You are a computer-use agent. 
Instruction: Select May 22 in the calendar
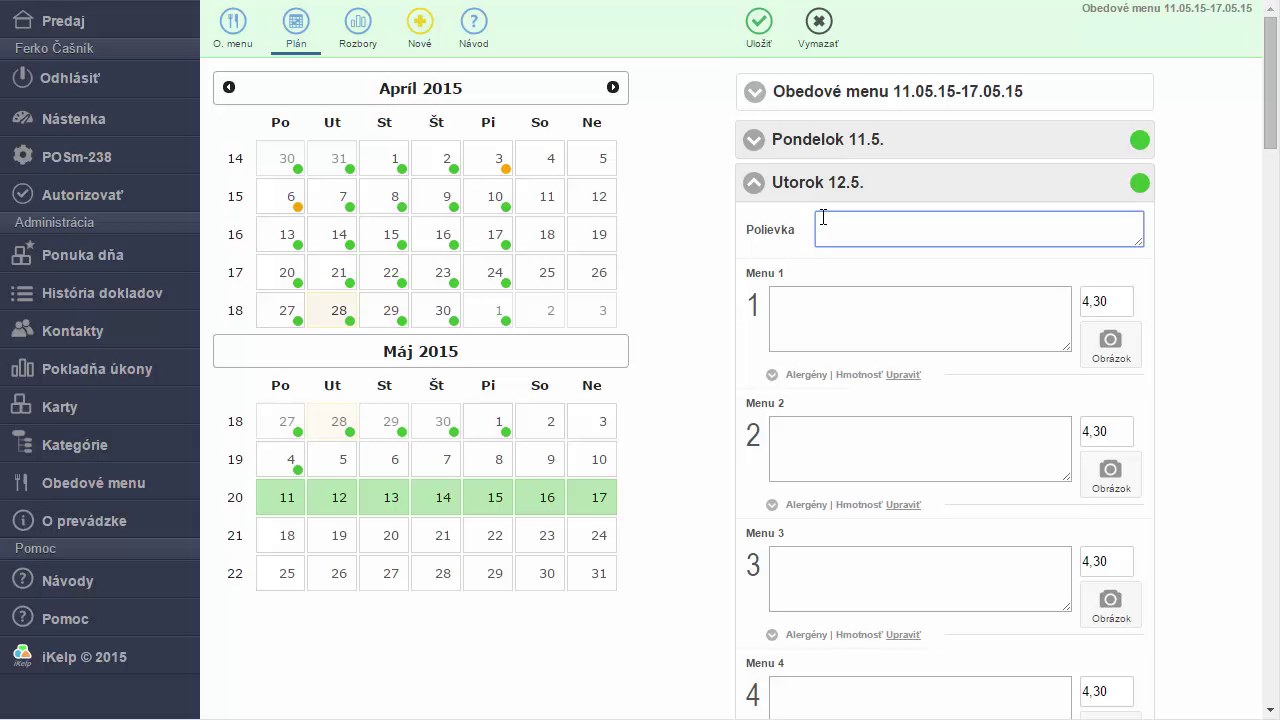tap(489, 535)
